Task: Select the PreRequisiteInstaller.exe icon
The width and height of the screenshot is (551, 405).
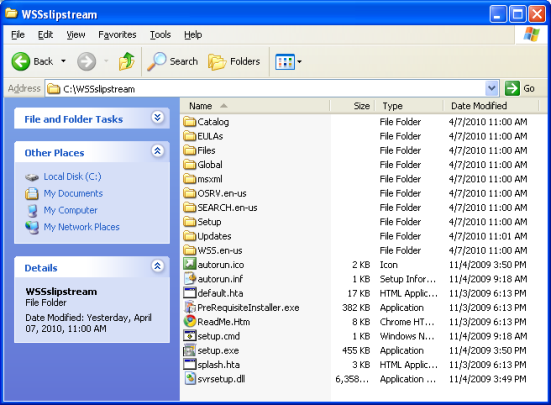Action: (190, 307)
